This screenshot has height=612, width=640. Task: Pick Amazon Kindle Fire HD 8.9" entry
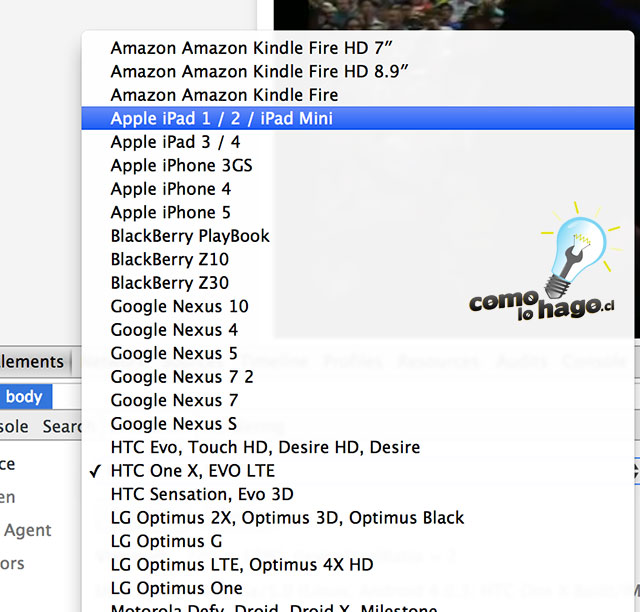[260, 71]
